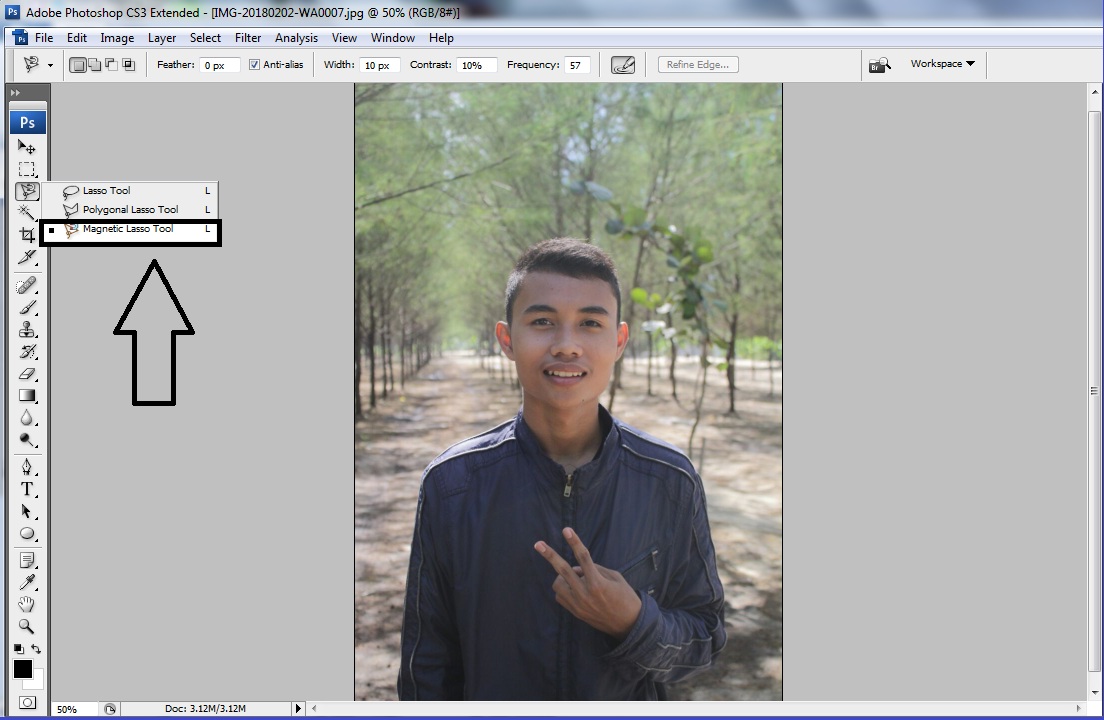Viewport: 1104px width, 720px height.
Task: Select the Gradient tool
Action: (27, 396)
